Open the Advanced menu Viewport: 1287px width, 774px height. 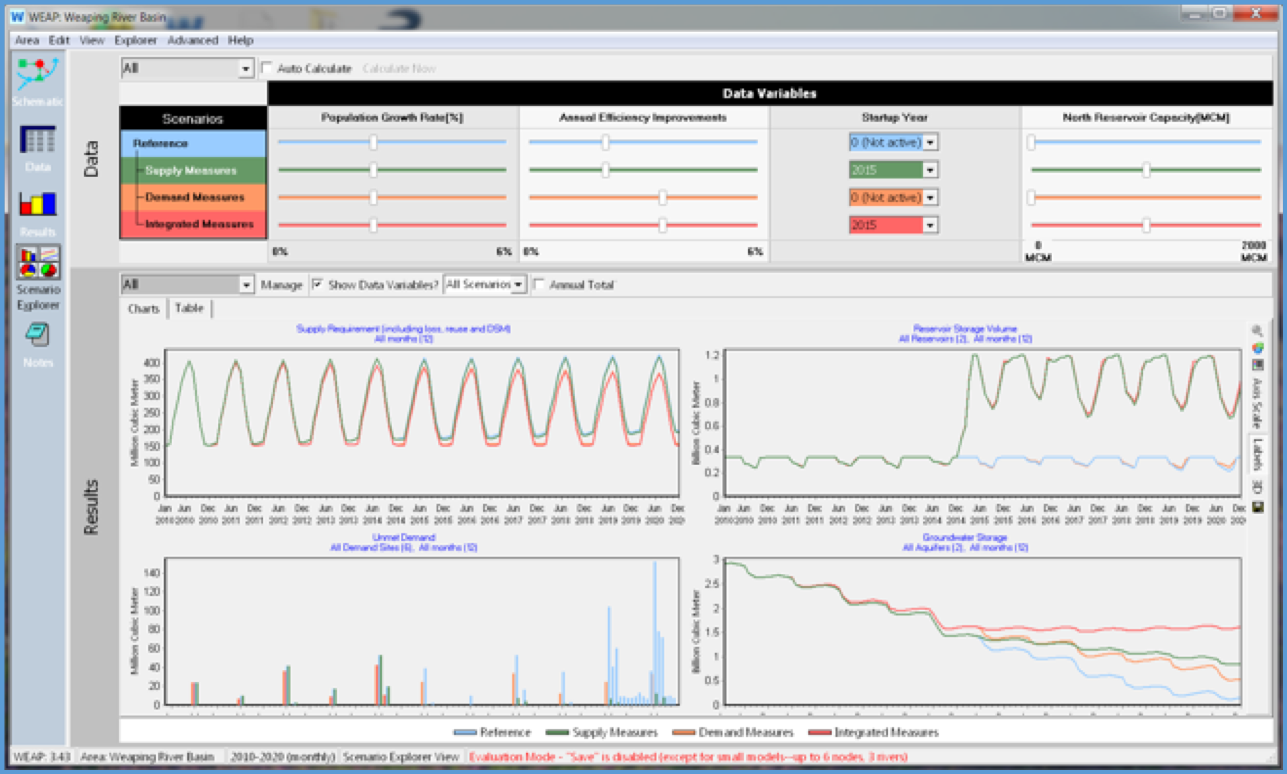coord(192,40)
